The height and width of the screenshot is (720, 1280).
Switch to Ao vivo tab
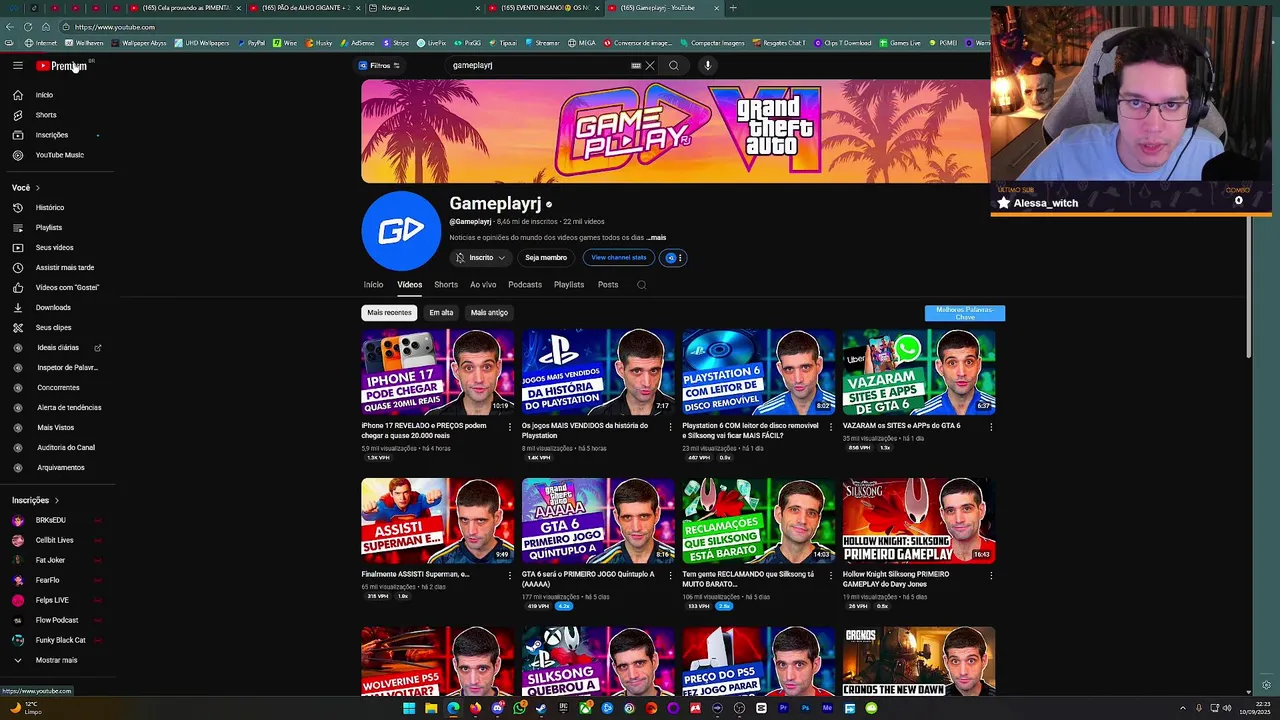click(x=483, y=285)
